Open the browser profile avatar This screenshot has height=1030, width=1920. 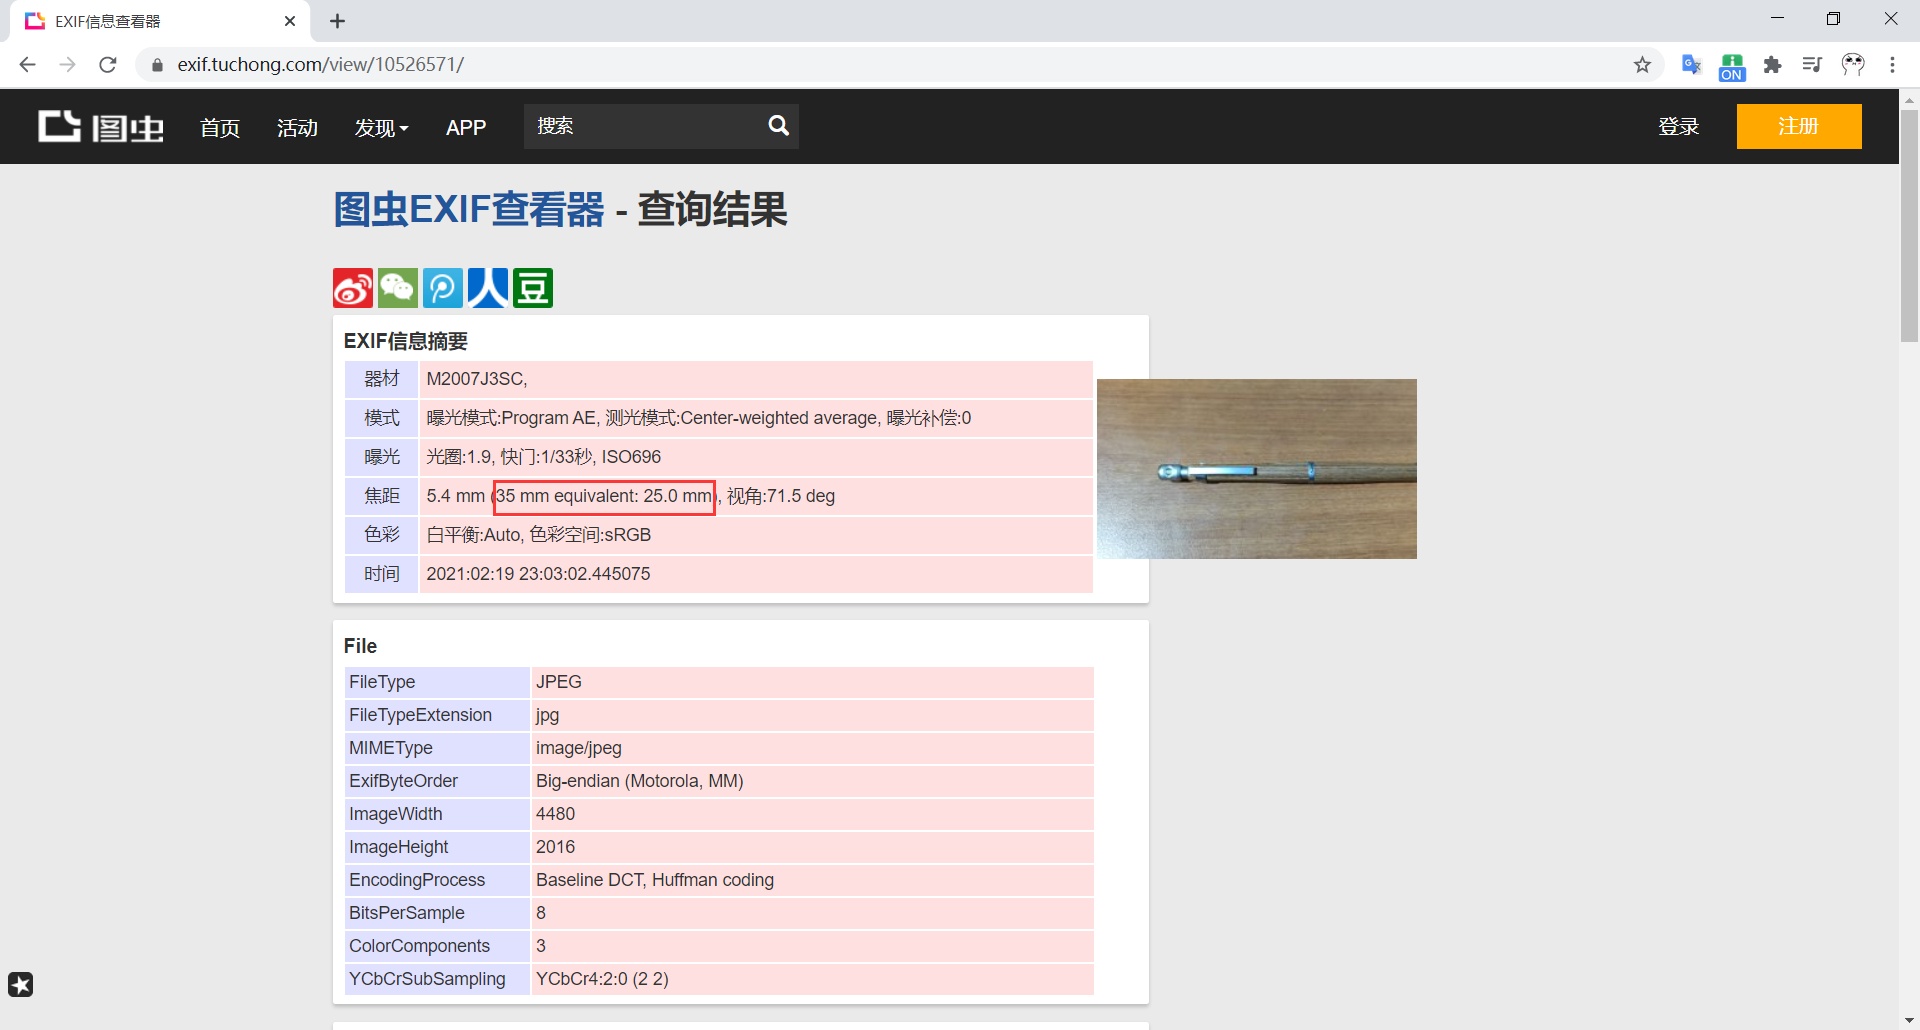[1853, 64]
